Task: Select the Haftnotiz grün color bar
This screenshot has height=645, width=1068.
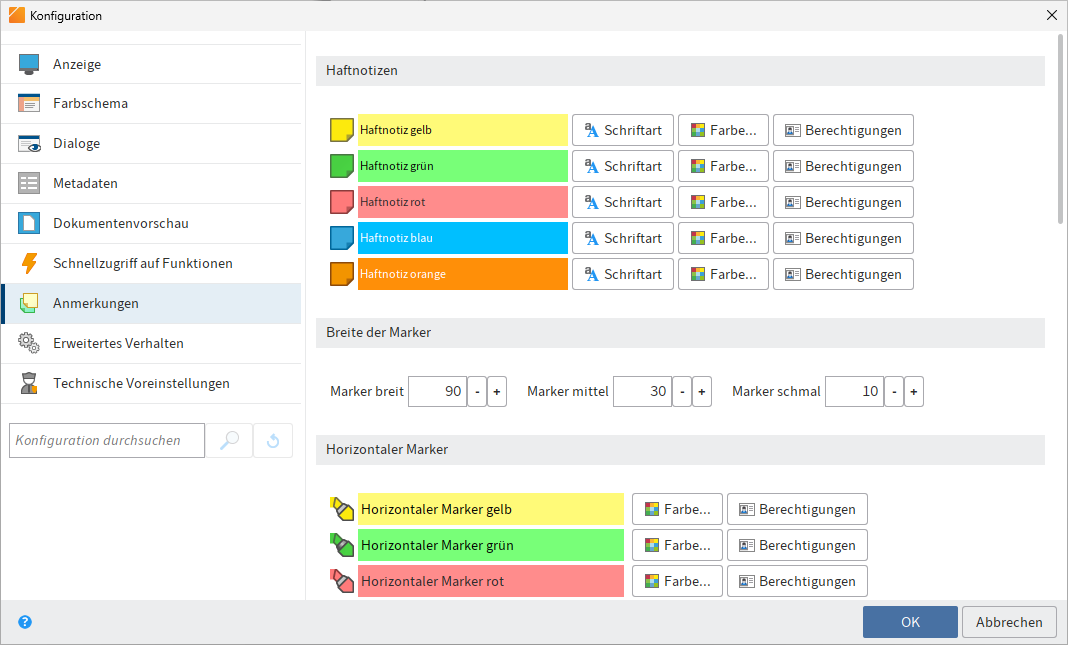Action: click(x=462, y=166)
